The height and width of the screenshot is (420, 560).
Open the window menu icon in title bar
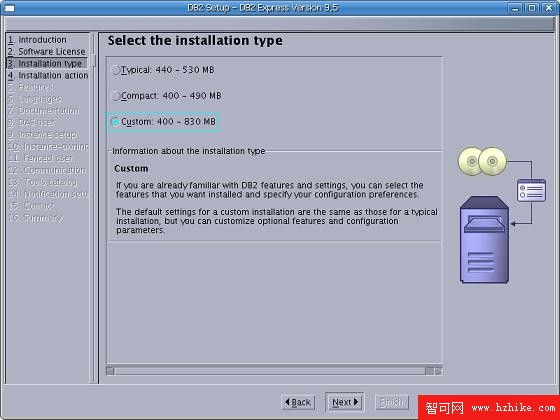click(10, 8)
